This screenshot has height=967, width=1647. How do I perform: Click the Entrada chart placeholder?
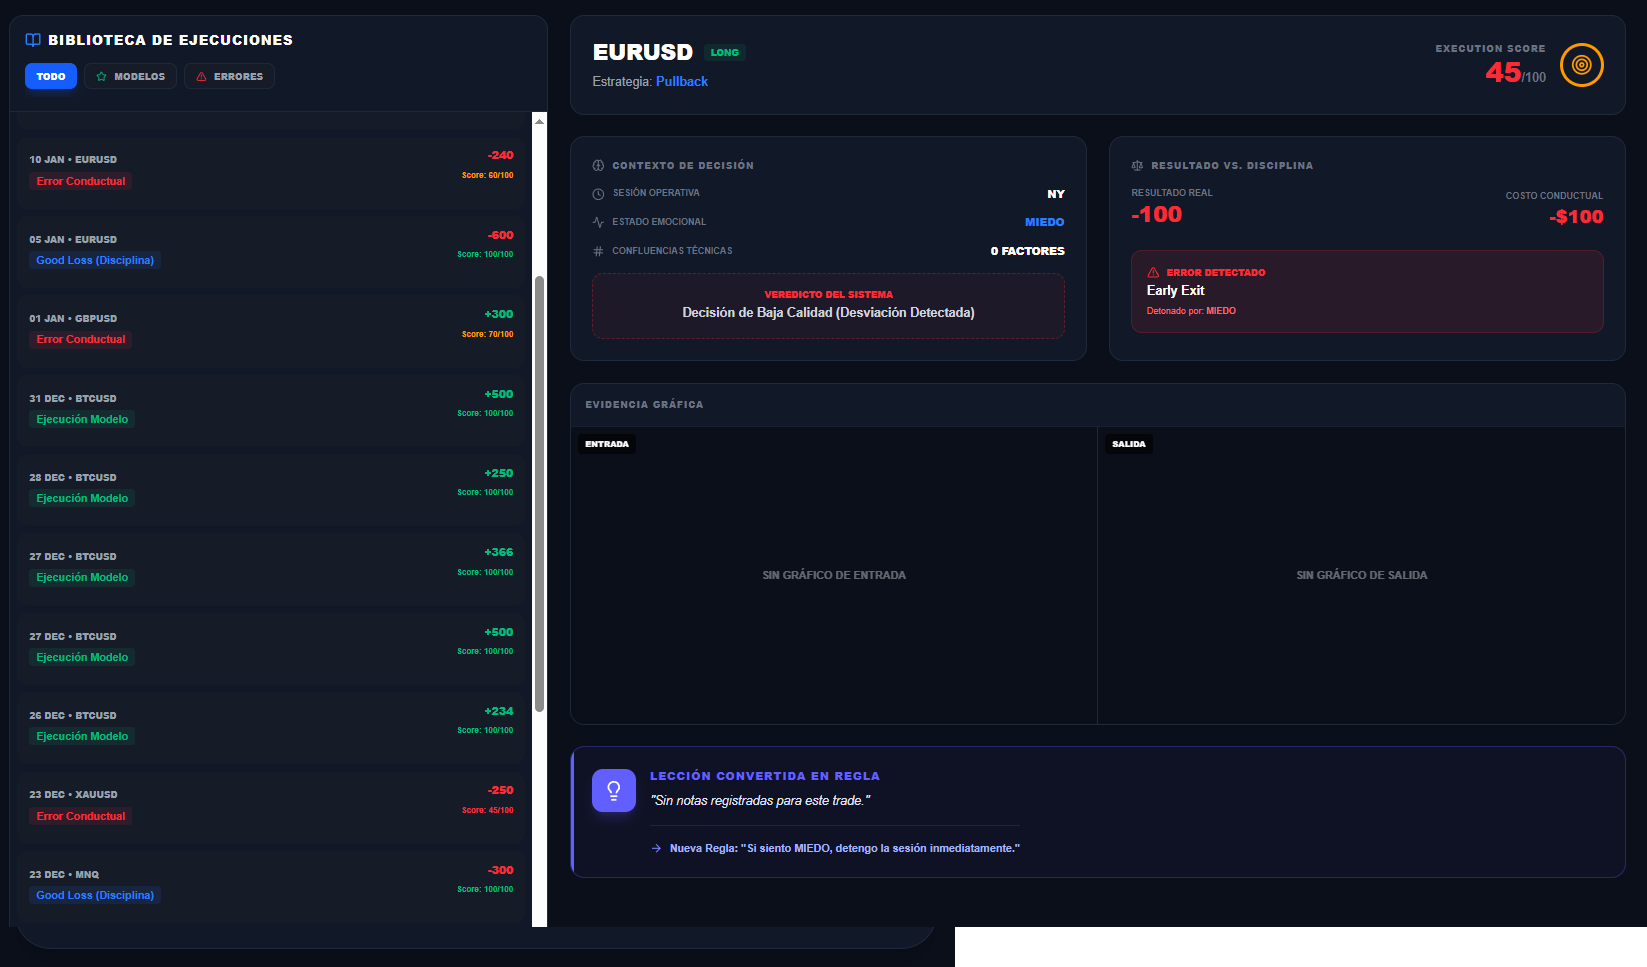tap(833, 575)
